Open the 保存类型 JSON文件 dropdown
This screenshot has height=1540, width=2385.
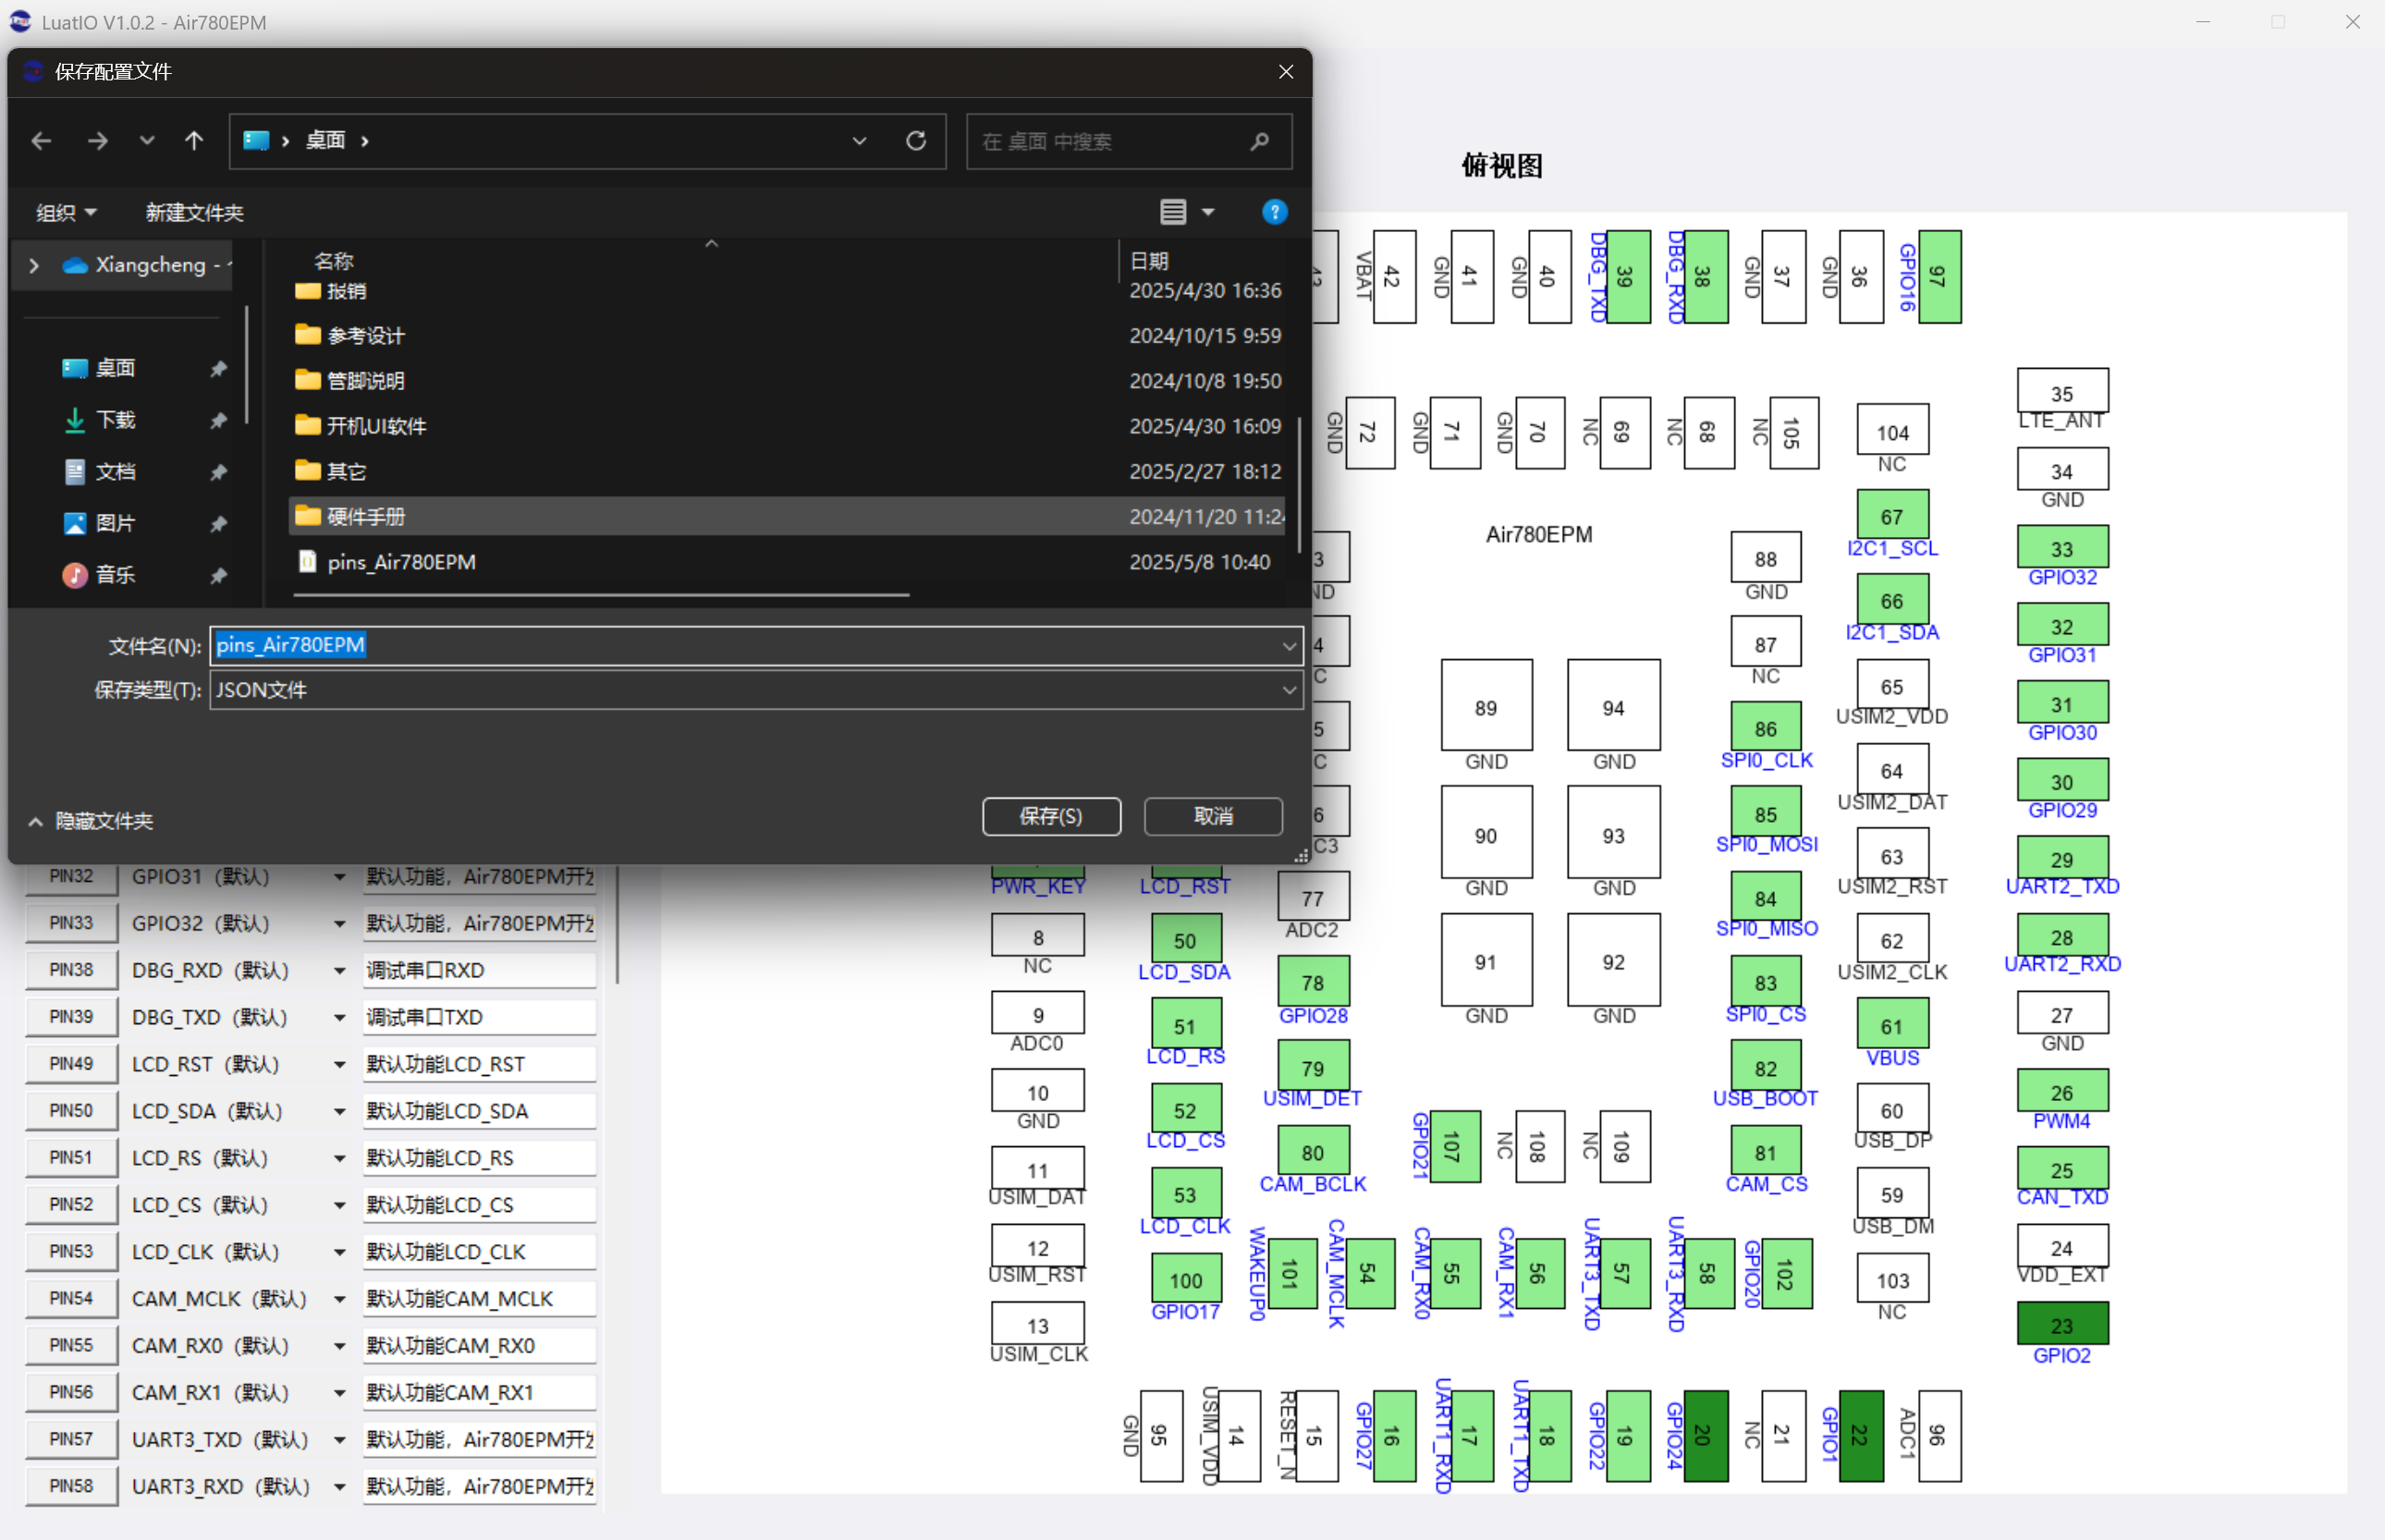(756, 690)
